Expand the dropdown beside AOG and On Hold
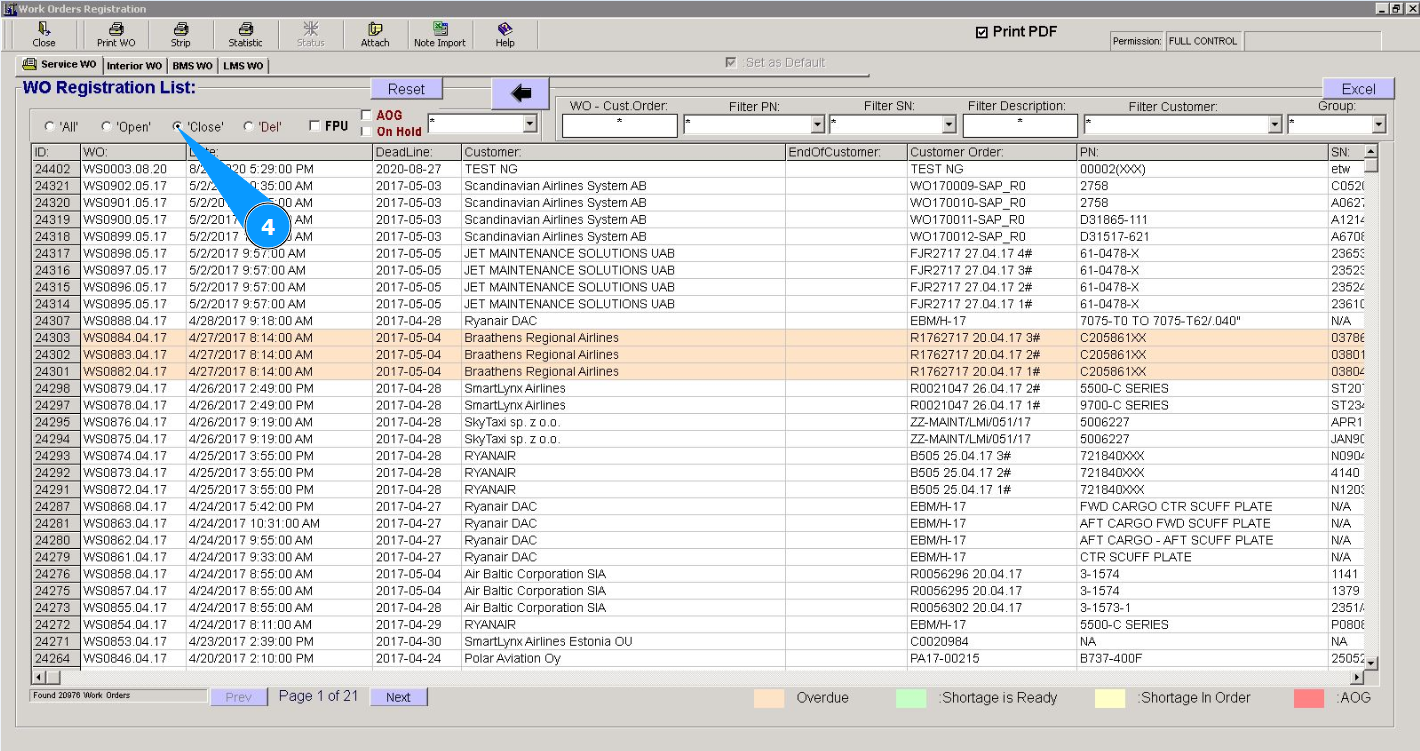 [x=530, y=123]
